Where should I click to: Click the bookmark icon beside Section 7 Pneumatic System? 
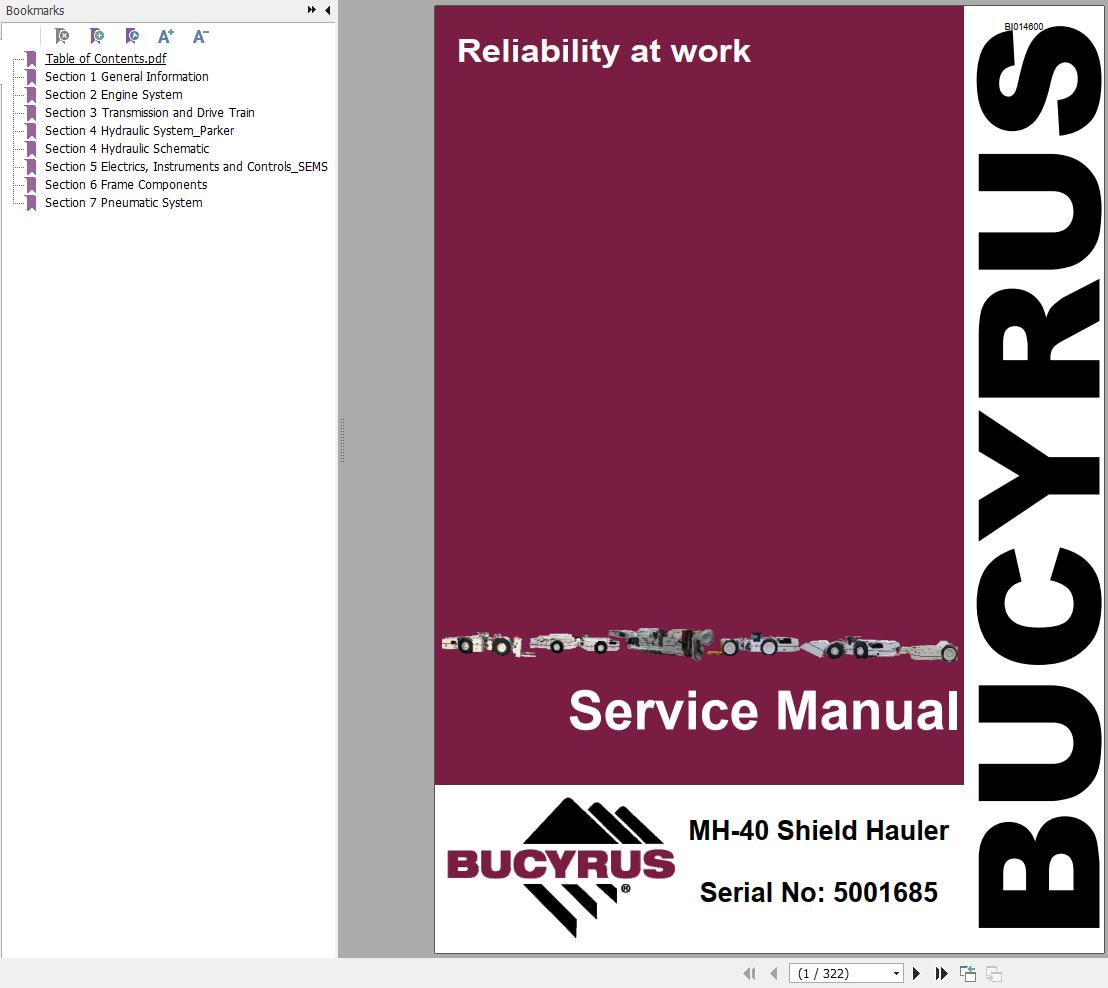tap(31, 203)
